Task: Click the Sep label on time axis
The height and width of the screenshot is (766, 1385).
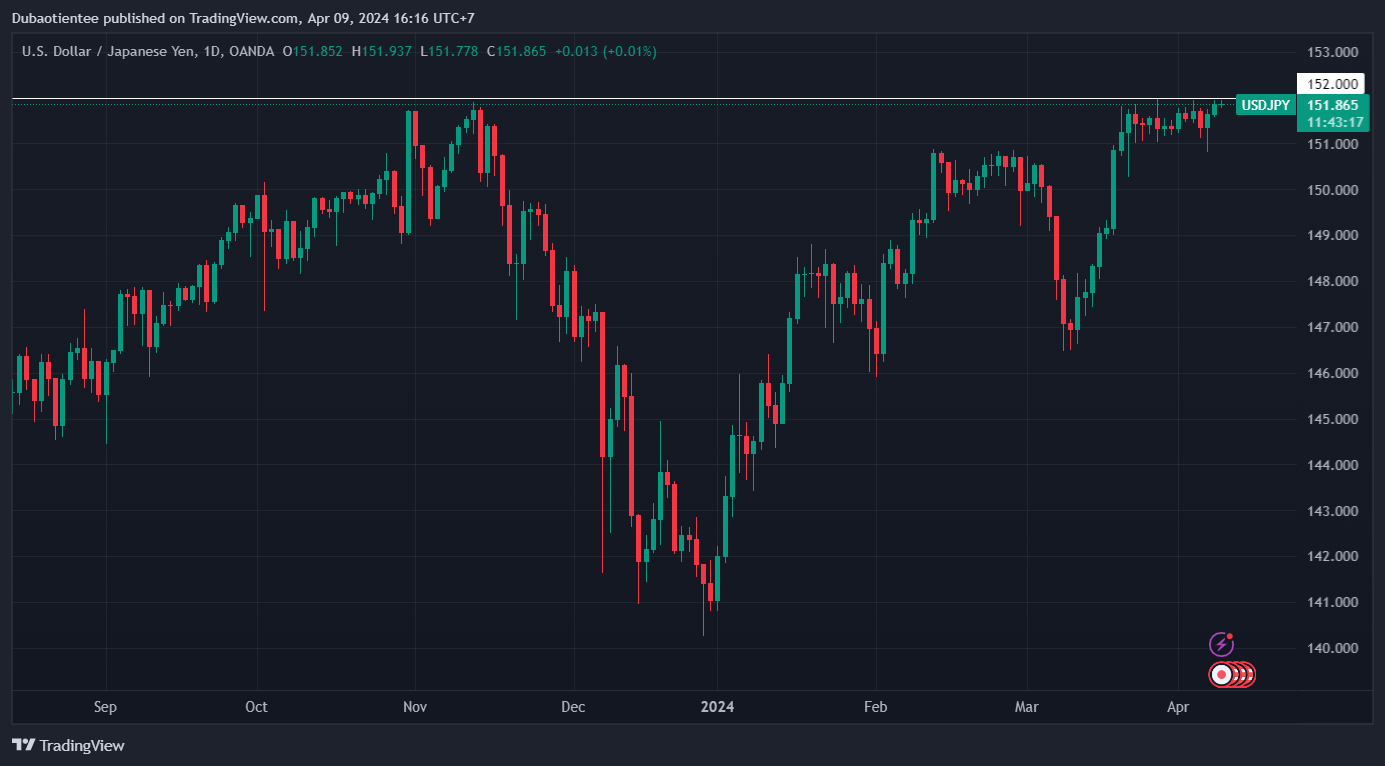Action: click(105, 707)
